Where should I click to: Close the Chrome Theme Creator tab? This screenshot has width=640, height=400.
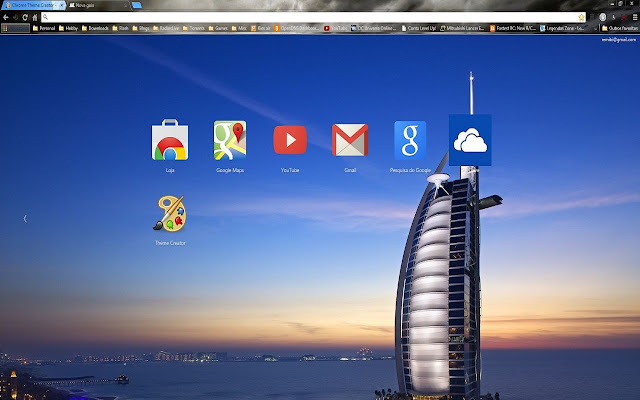point(62,5)
